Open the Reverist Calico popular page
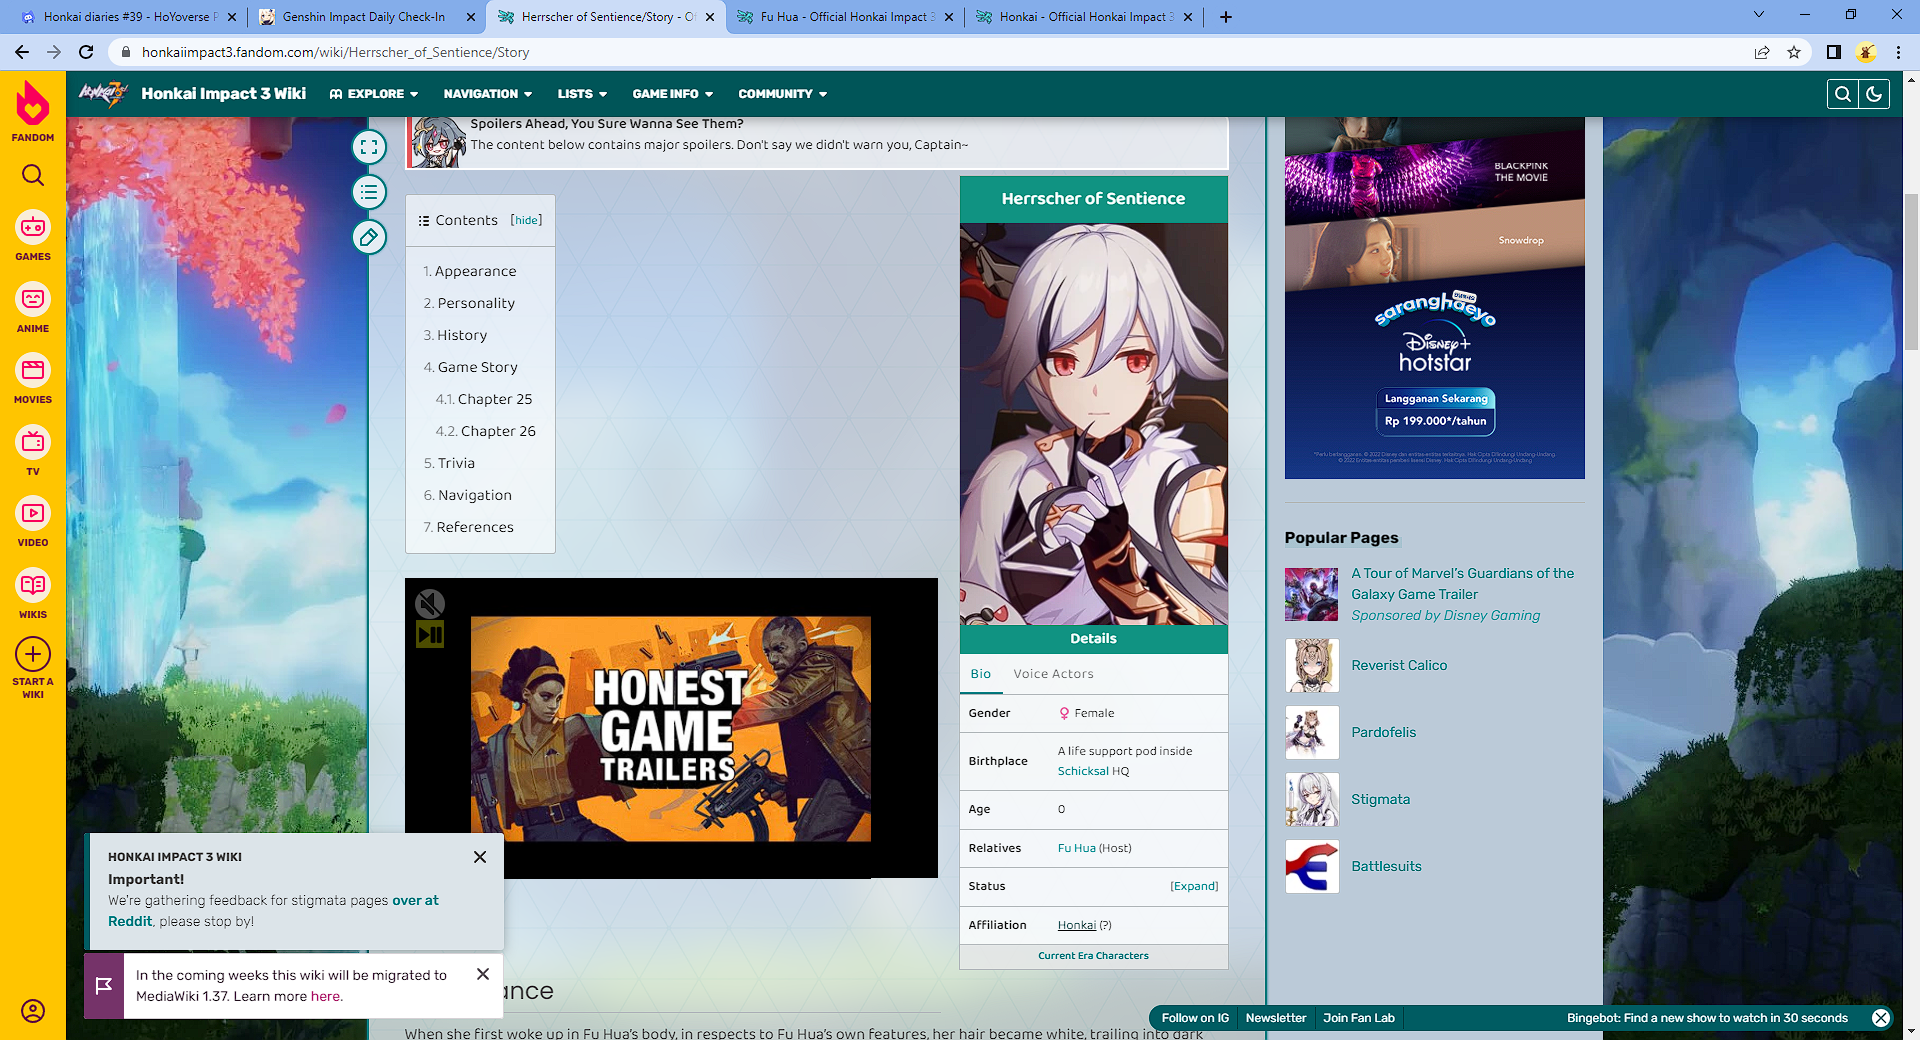The width and height of the screenshot is (1920, 1040). point(1399,665)
